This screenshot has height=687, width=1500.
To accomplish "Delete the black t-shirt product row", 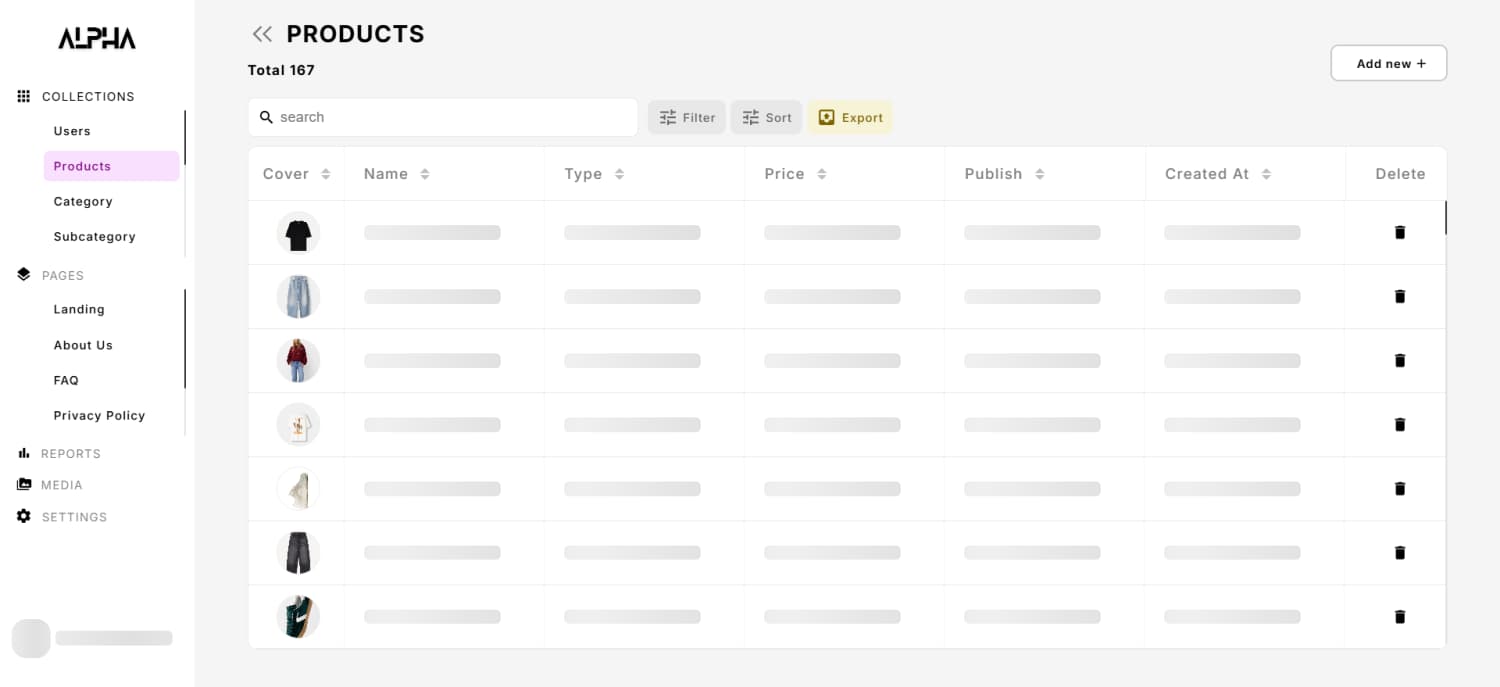I will pyautogui.click(x=1399, y=233).
